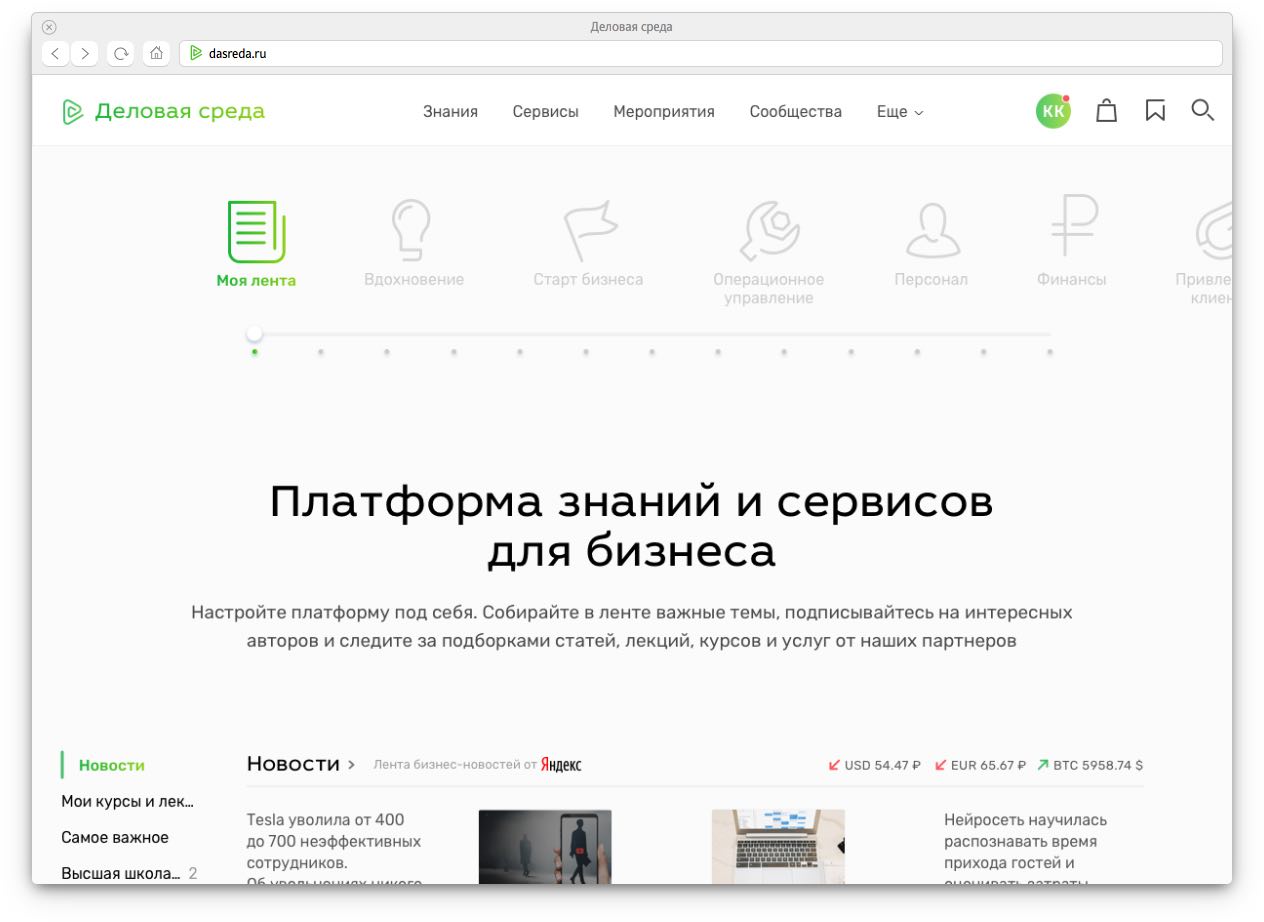Image resolution: width=1264 pixels, height=922 pixels.
Task: Expand the Еще dropdown menu
Action: point(899,112)
